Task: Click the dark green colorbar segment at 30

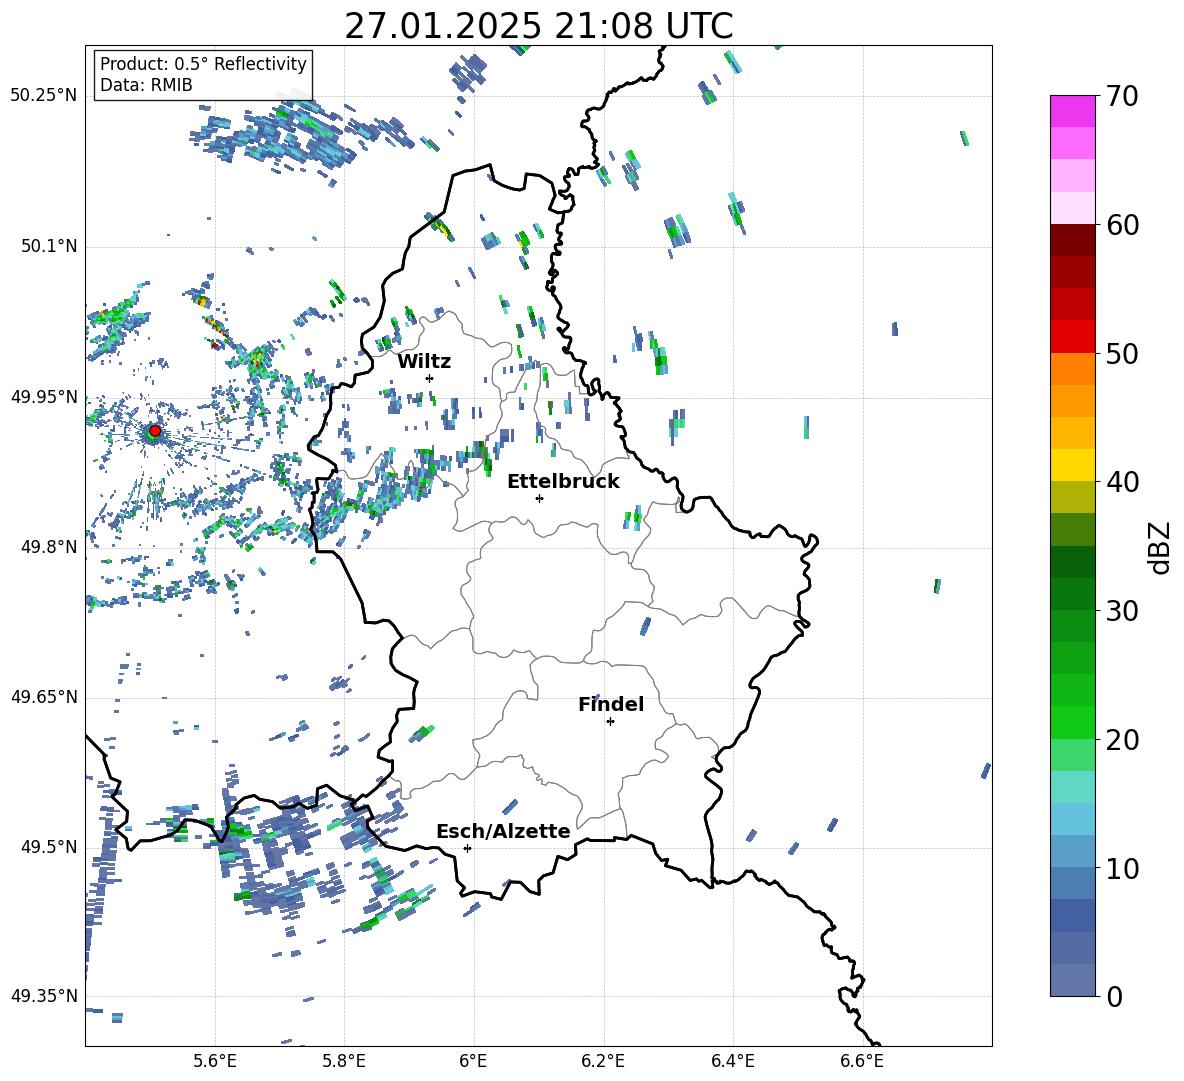Action: [1072, 593]
